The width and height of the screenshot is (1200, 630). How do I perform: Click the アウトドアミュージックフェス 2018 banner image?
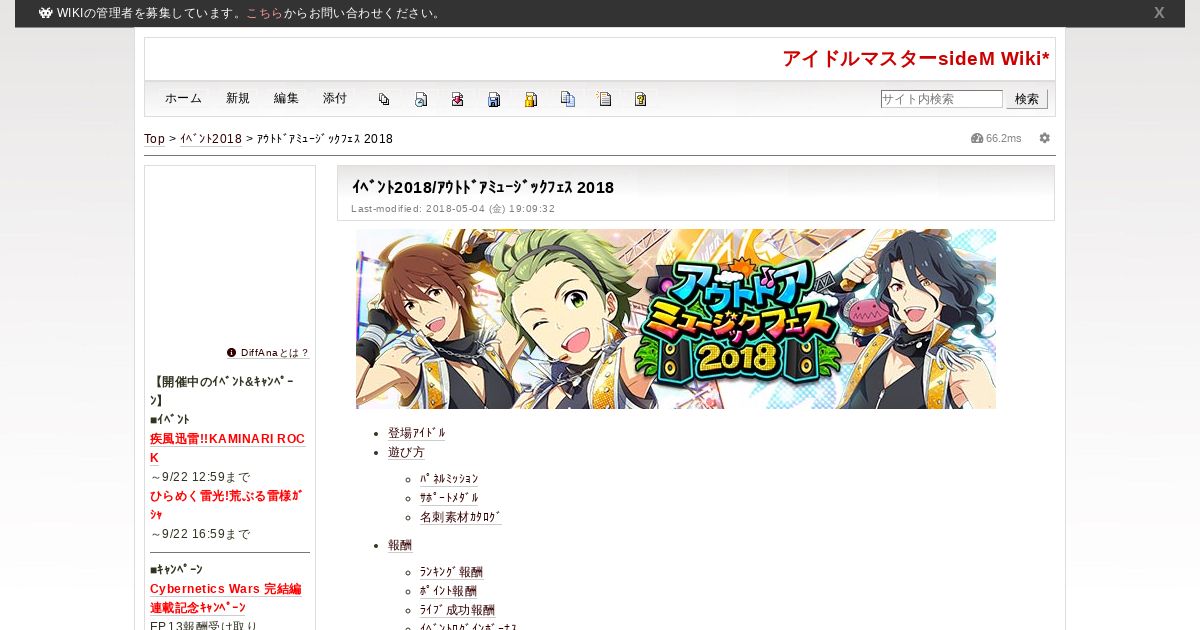tap(676, 319)
